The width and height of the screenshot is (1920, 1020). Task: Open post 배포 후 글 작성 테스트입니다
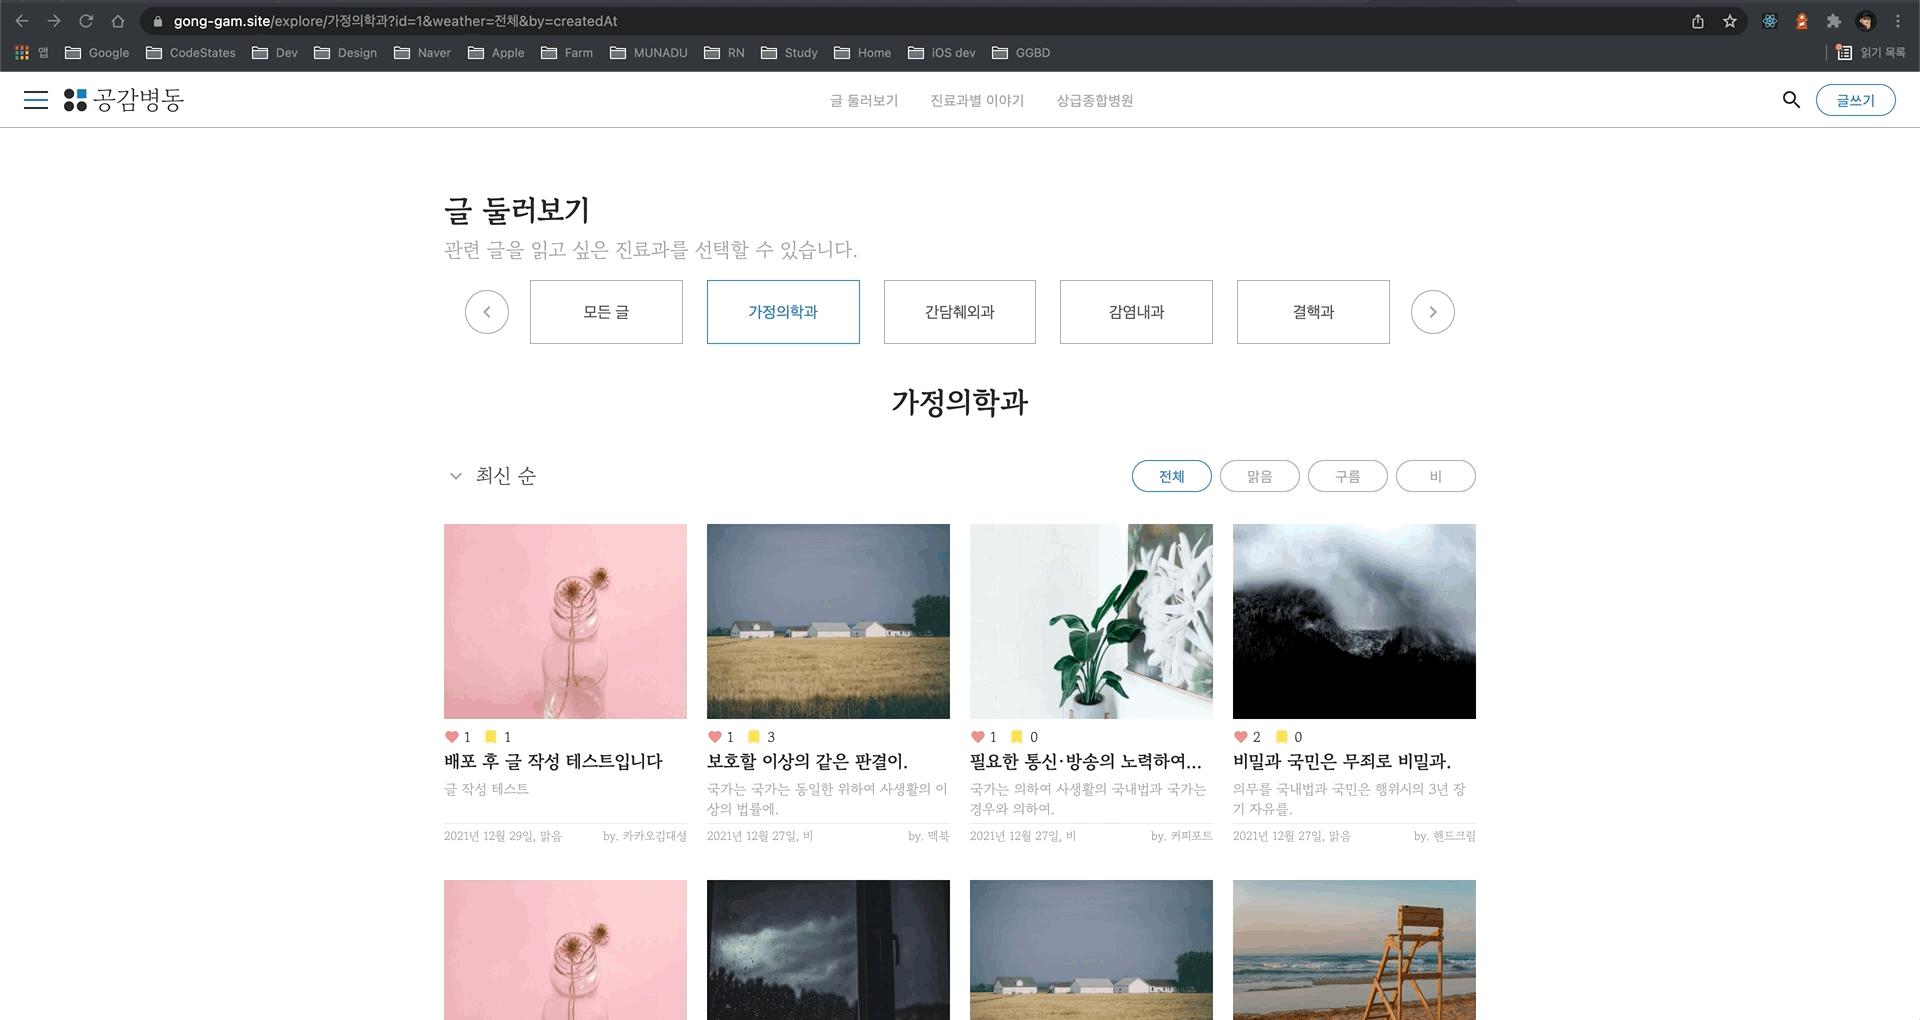[553, 762]
